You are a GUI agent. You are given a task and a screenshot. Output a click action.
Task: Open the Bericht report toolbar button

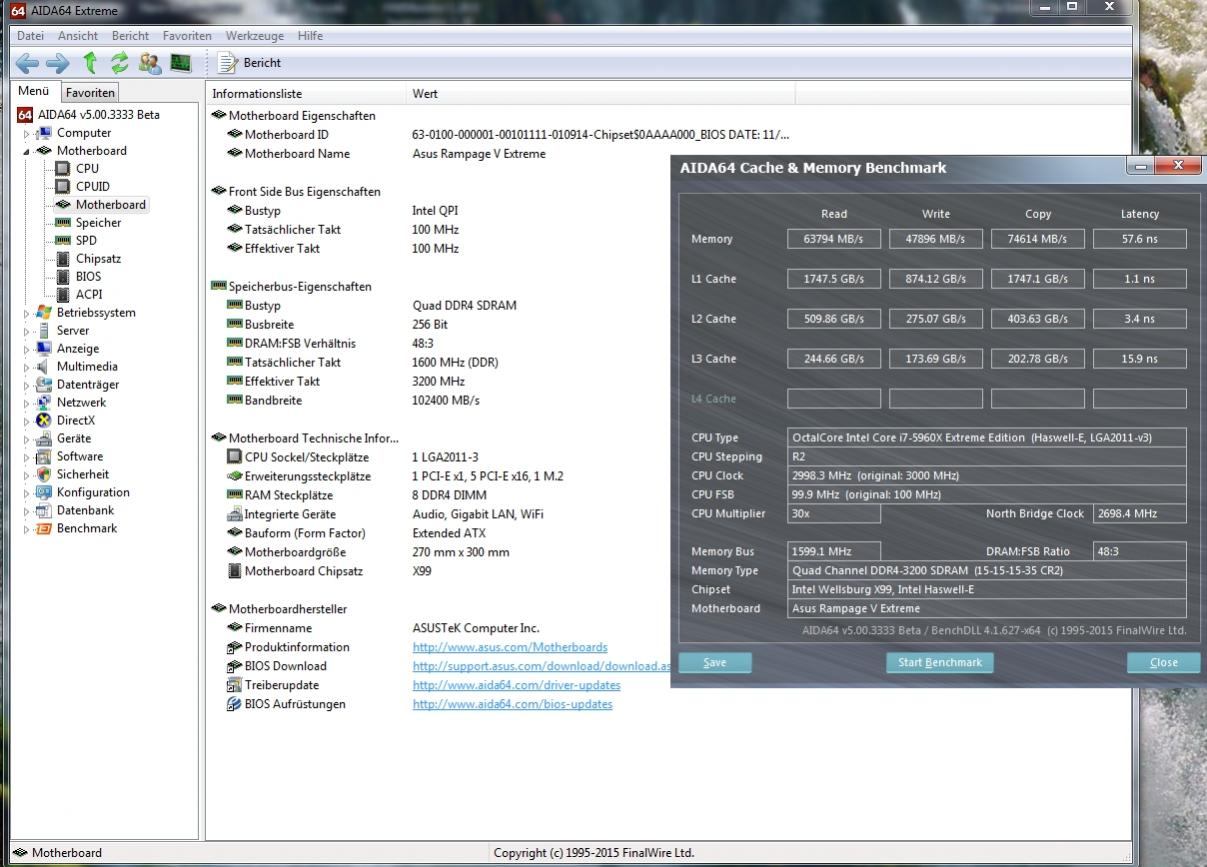click(250, 63)
